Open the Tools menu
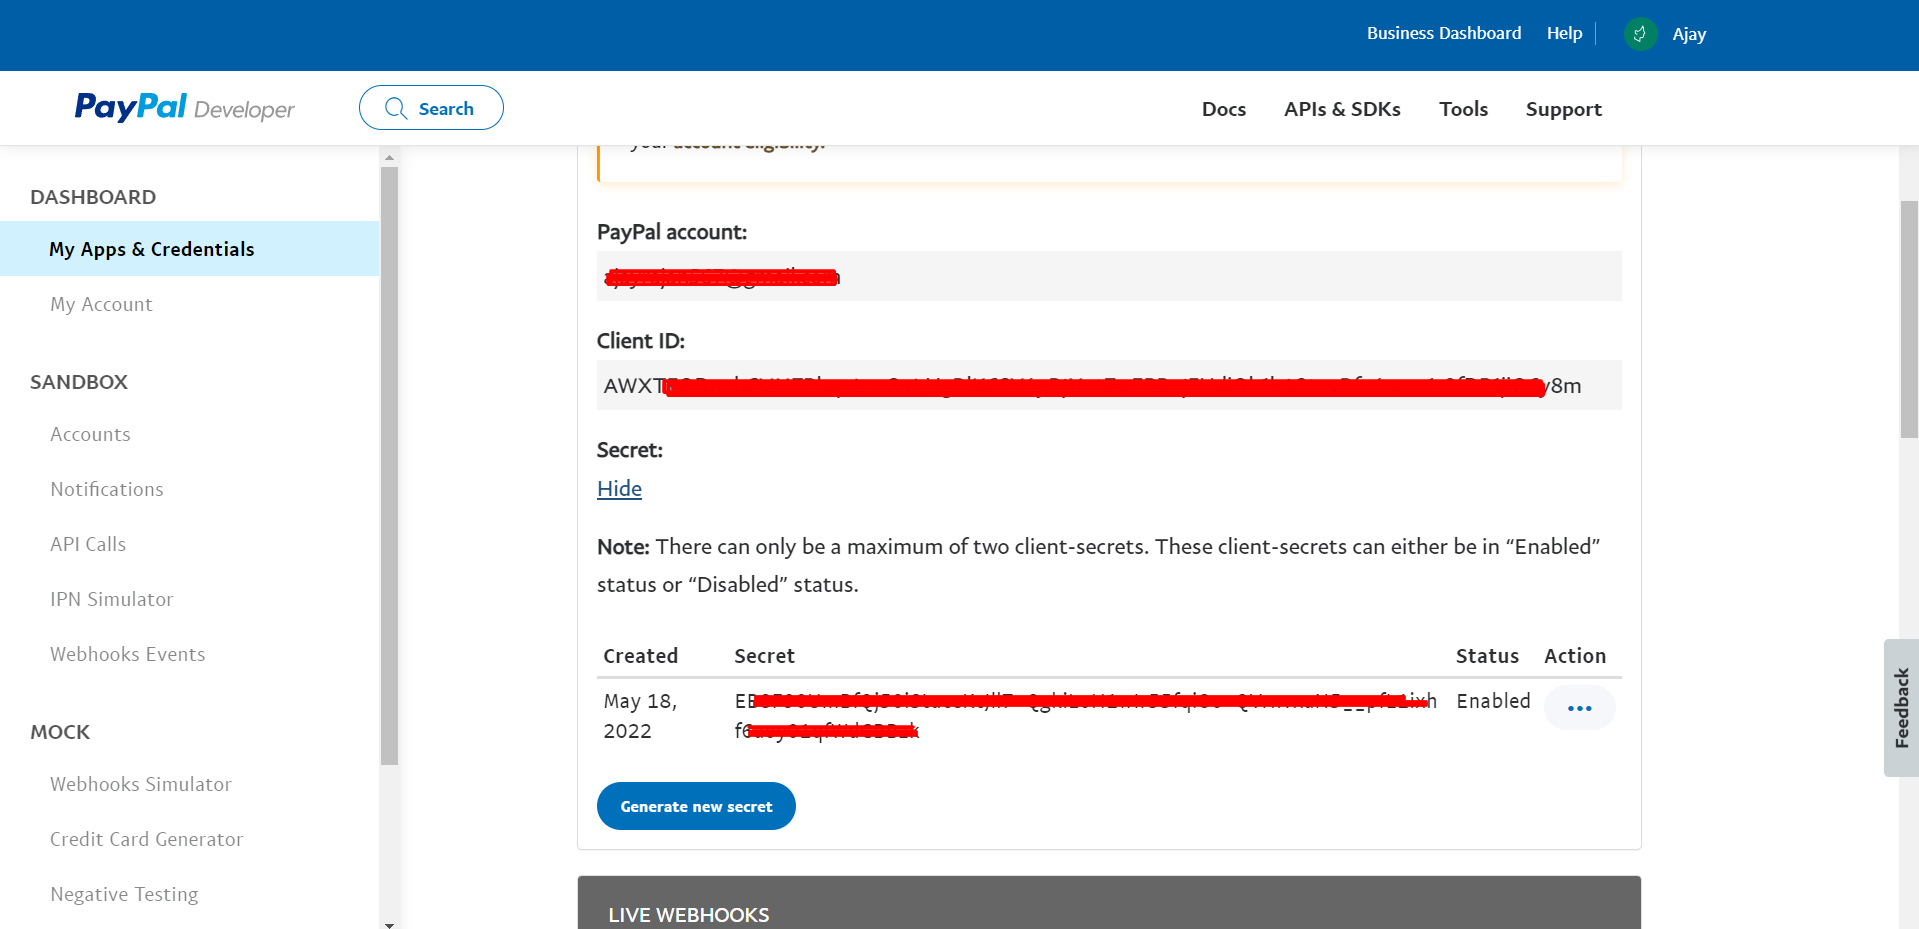This screenshot has width=1919, height=929. click(1463, 109)
